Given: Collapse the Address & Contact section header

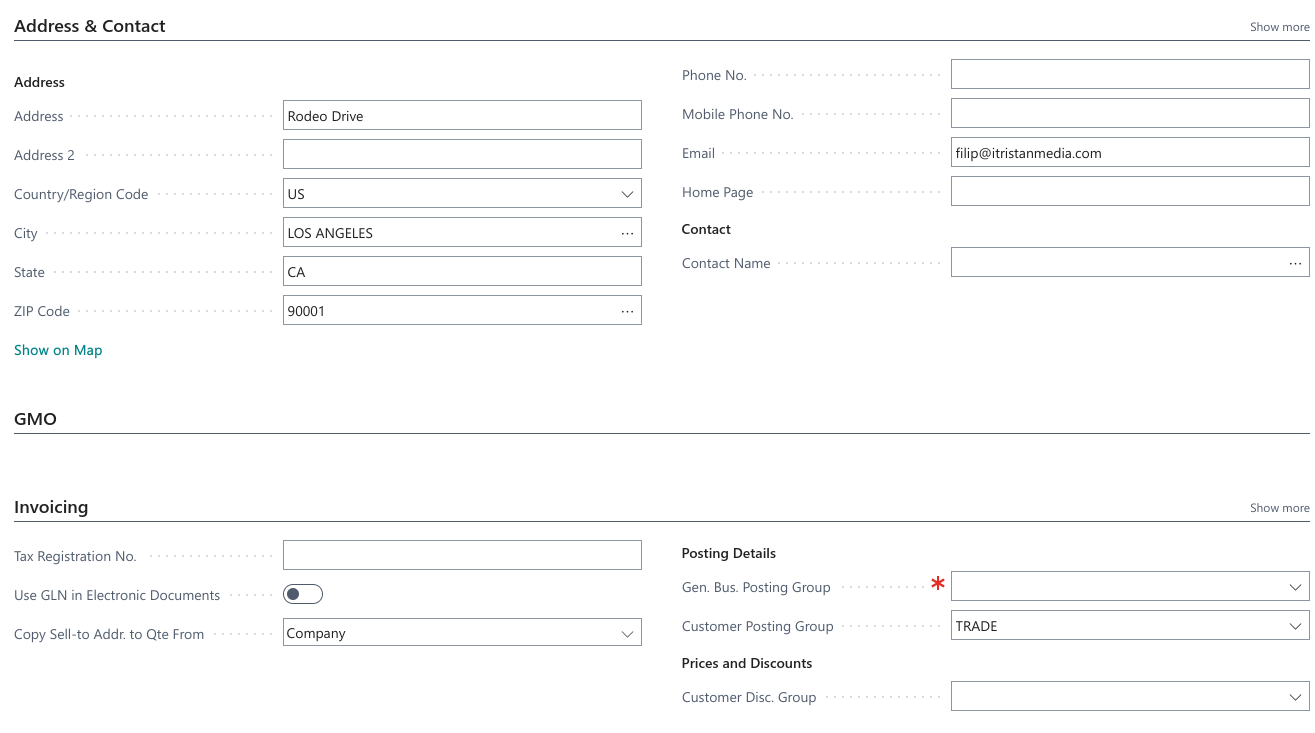Looking at the screenshot, I should point(90,26).
